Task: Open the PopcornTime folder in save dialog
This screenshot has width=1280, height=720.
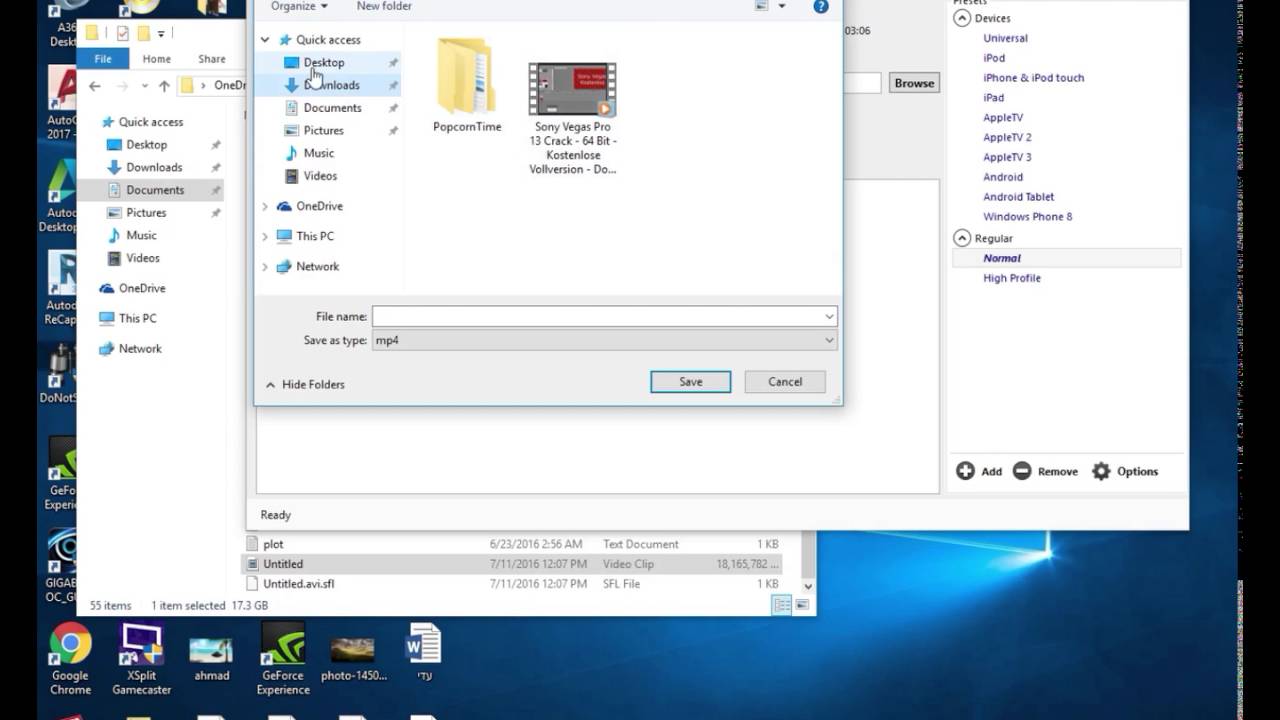Action: tap(467, 86)
